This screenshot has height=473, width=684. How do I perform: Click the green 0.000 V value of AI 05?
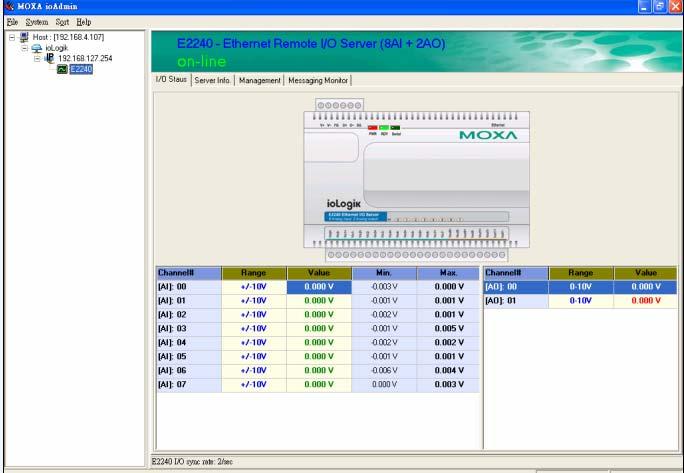pyautogui.click(x=319, y=356)
